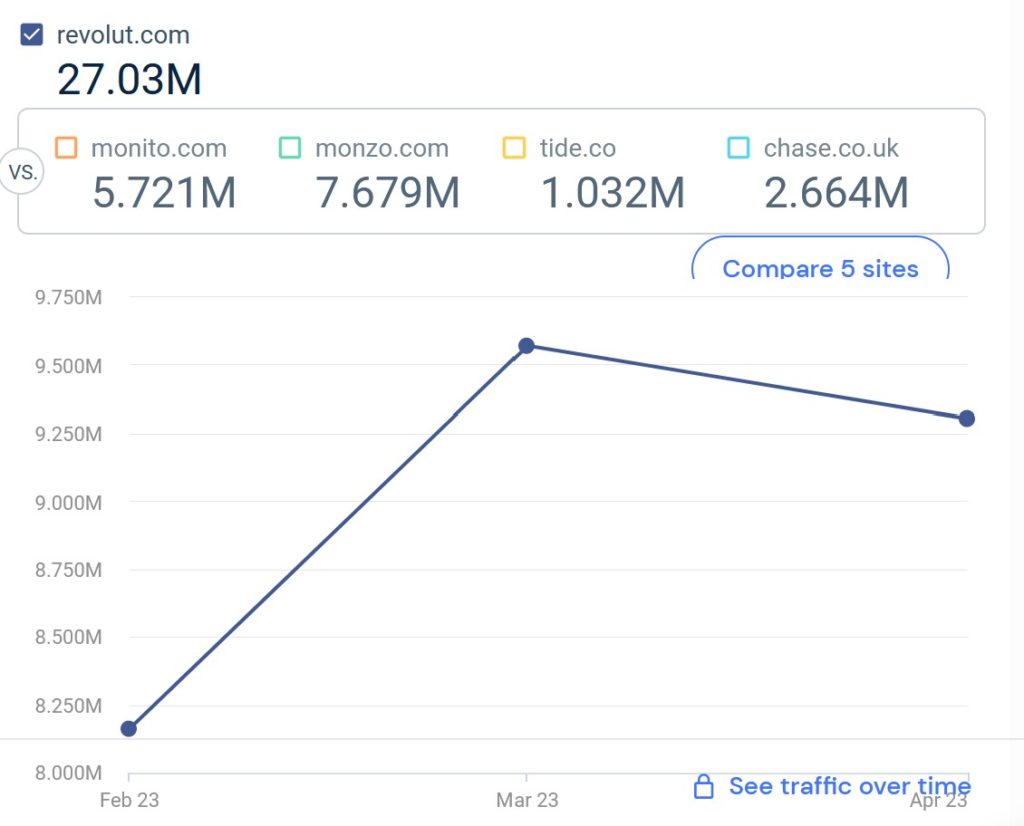Screen dimensions: 1024x826
Task: Click the 27.03M total visits value
Action: coord(129,80)
